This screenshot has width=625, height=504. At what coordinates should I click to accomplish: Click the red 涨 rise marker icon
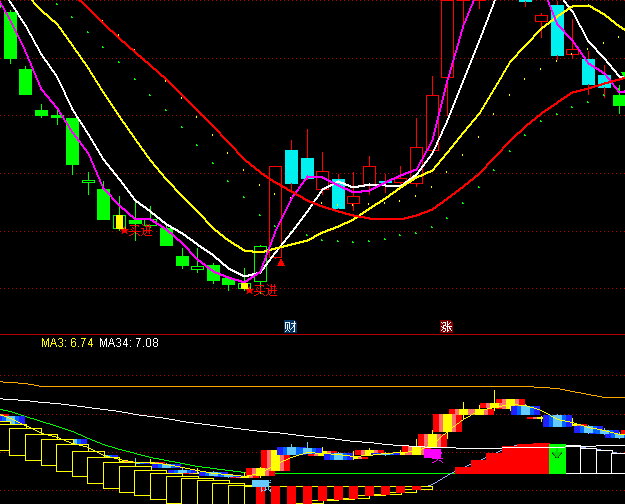tap(446, 326)
